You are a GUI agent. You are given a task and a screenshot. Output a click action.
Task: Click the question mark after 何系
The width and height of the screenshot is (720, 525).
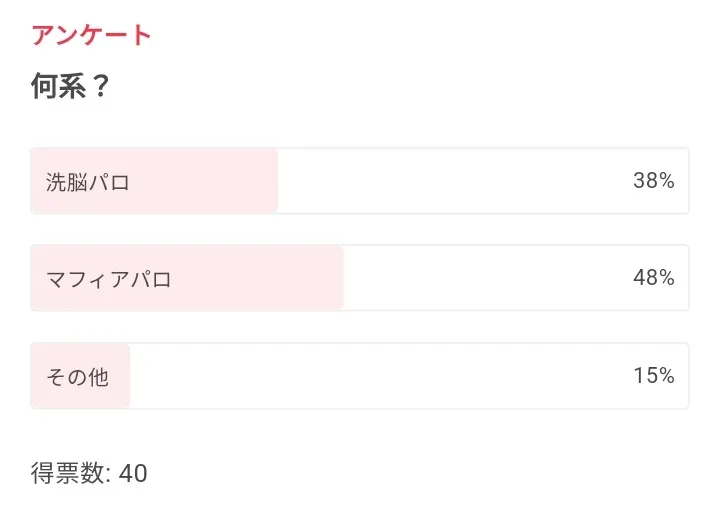[99, 87]
